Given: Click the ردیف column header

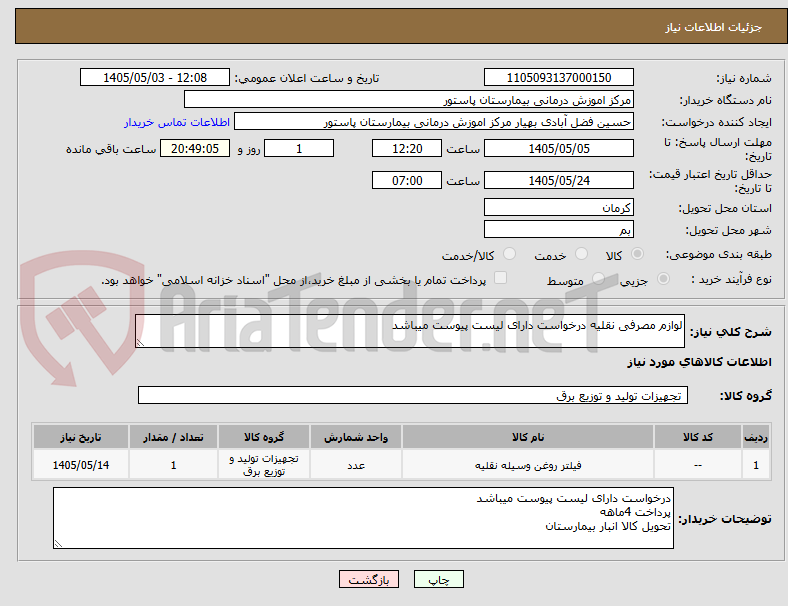Looking at the screenshot, I should tap(756, 437).
